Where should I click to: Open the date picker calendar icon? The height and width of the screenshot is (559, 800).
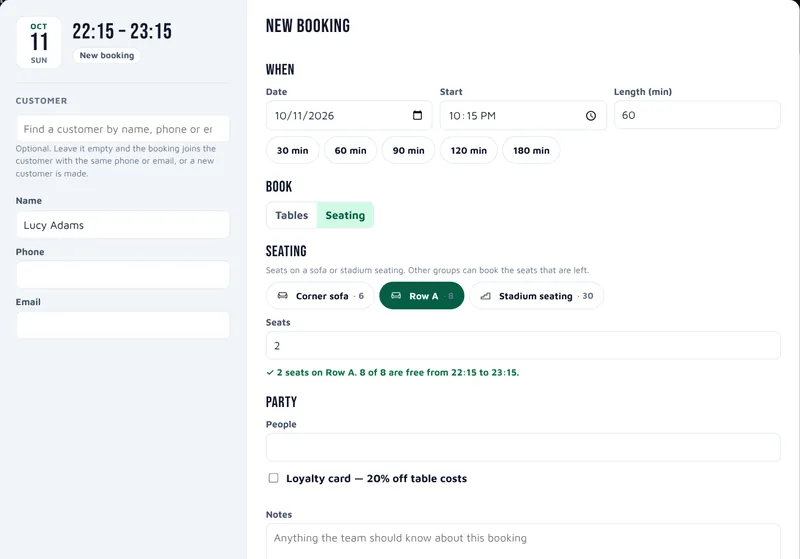pyautogui.click(x=417, y=115)
